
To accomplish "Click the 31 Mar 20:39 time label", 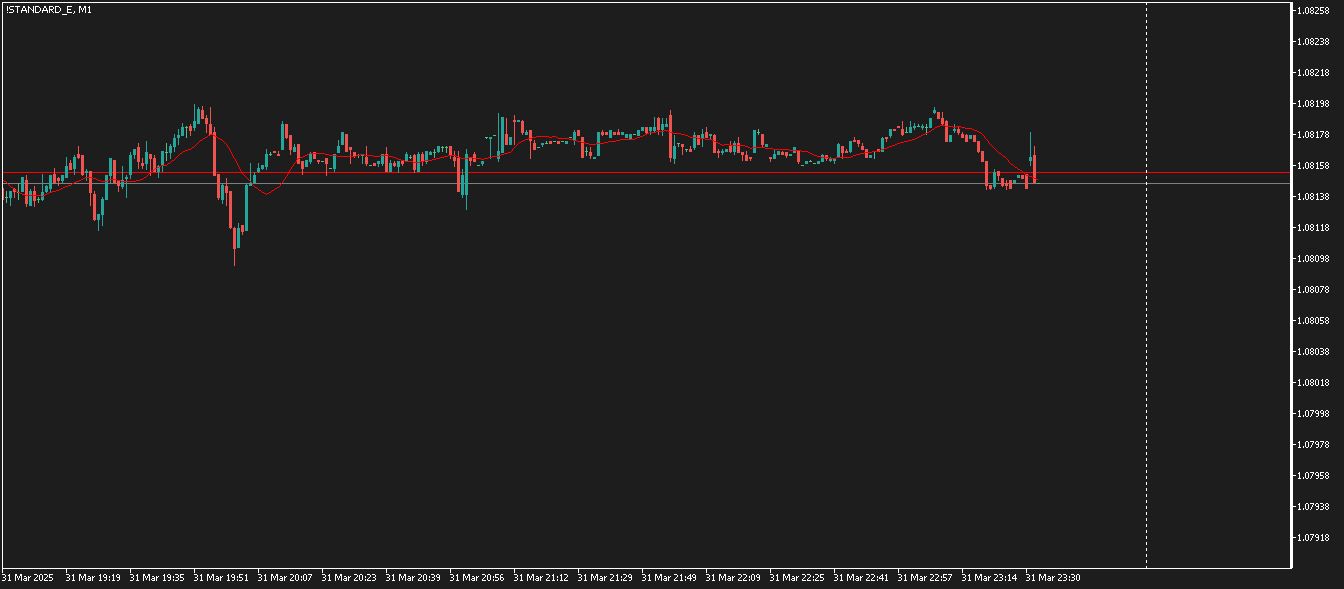I will coord(413,577).
